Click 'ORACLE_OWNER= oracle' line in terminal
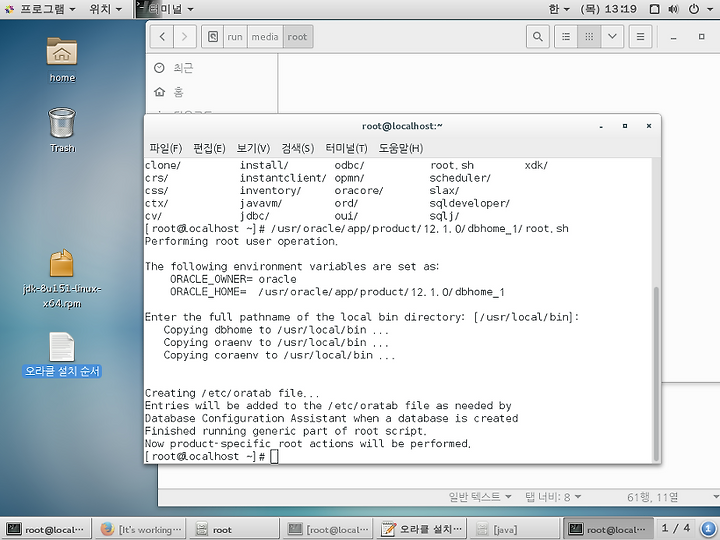720x540 pixels. point(233,279)
